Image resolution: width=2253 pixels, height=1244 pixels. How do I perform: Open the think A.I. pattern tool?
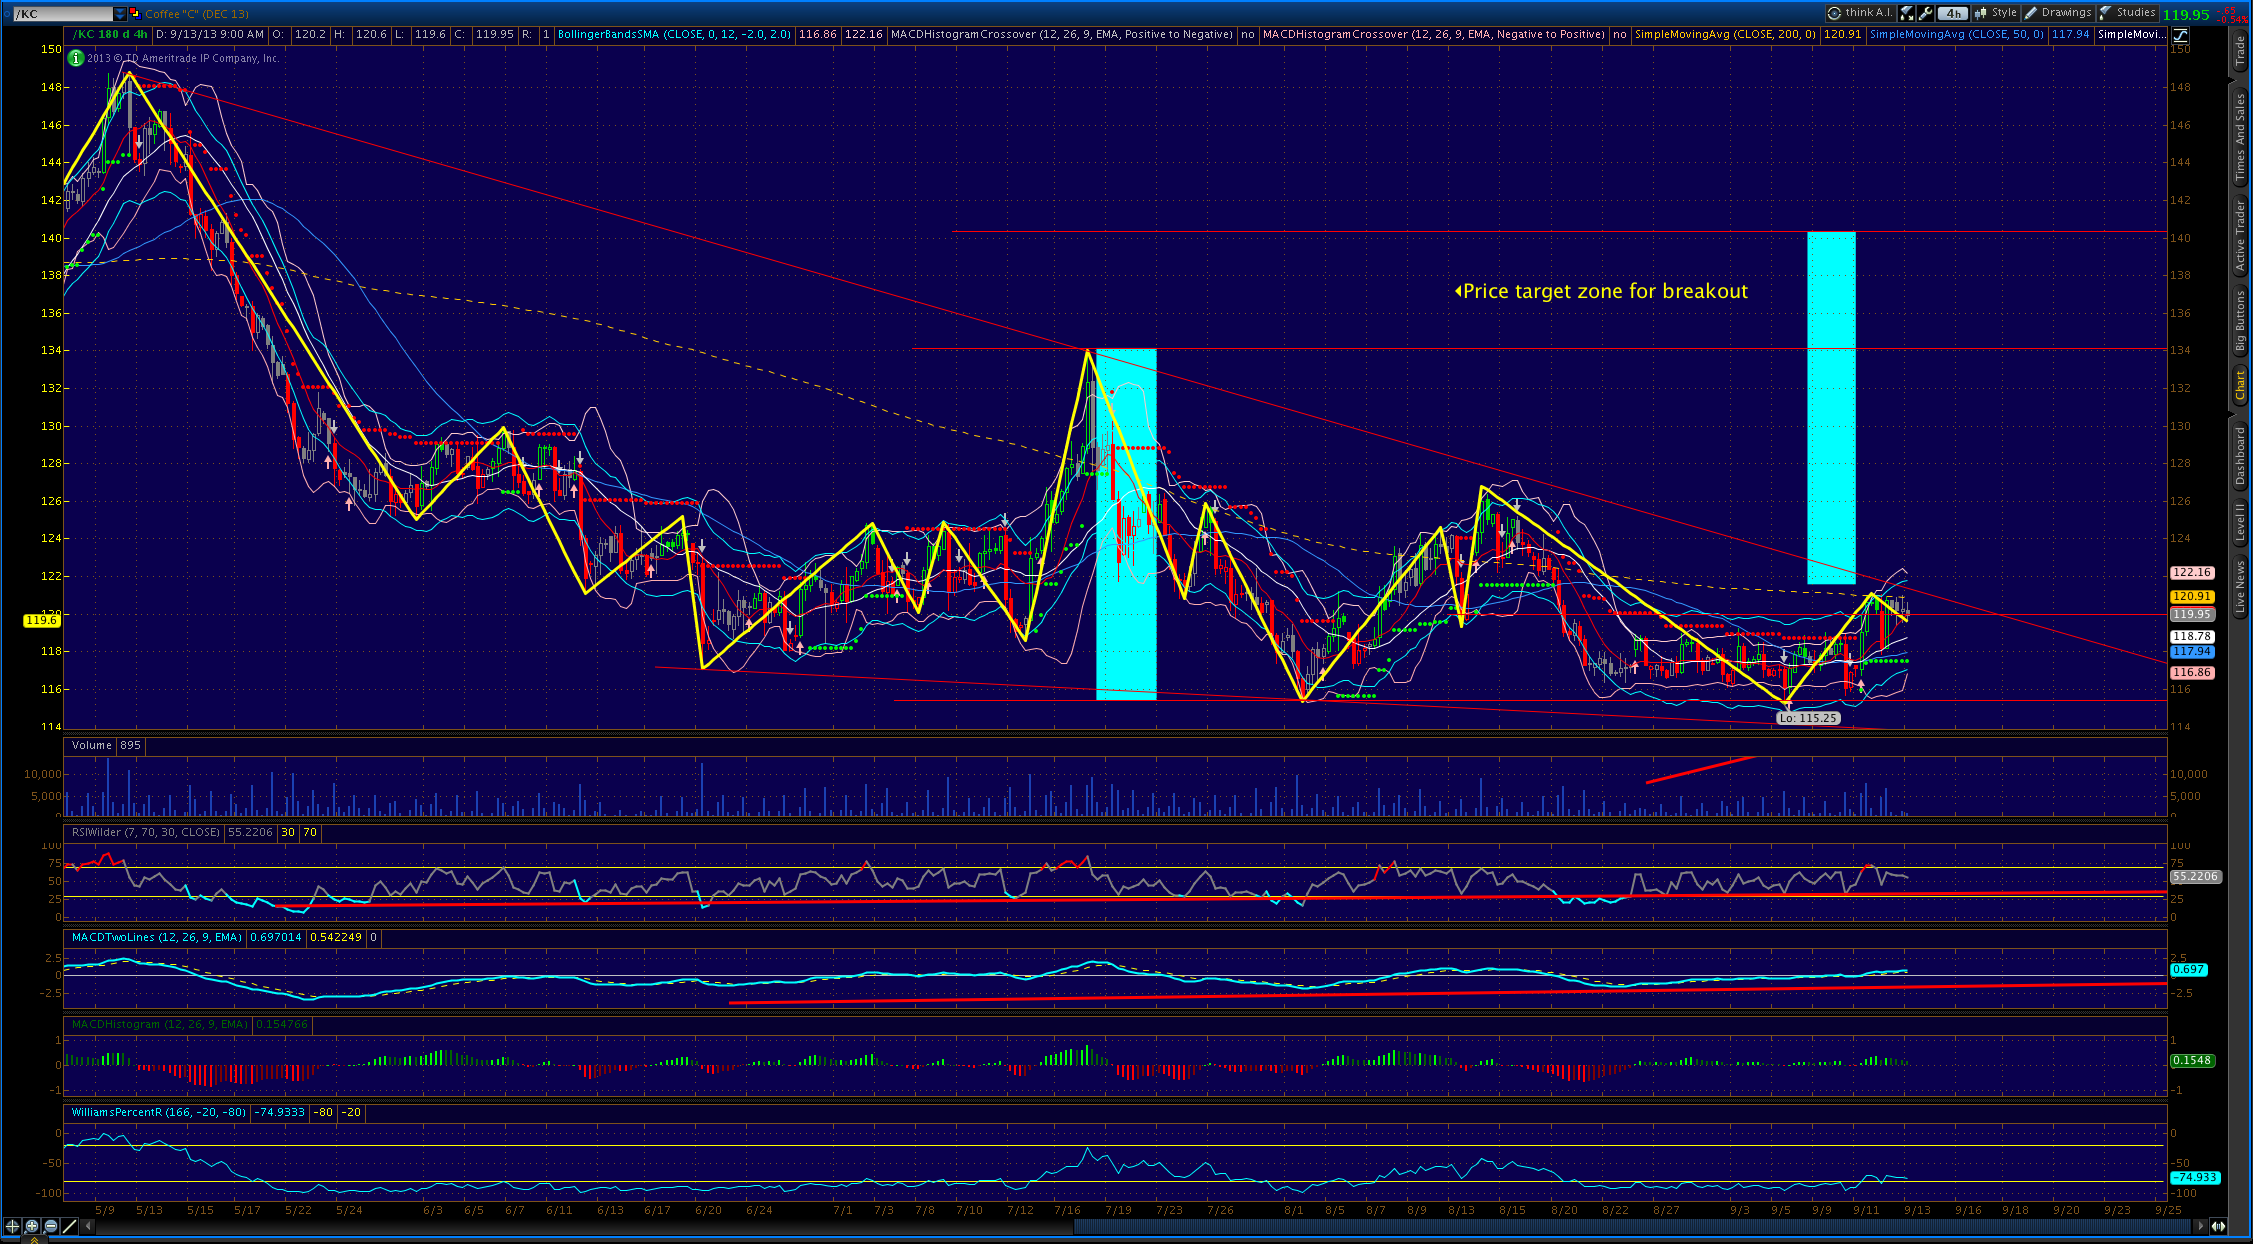pos(1860,13)
